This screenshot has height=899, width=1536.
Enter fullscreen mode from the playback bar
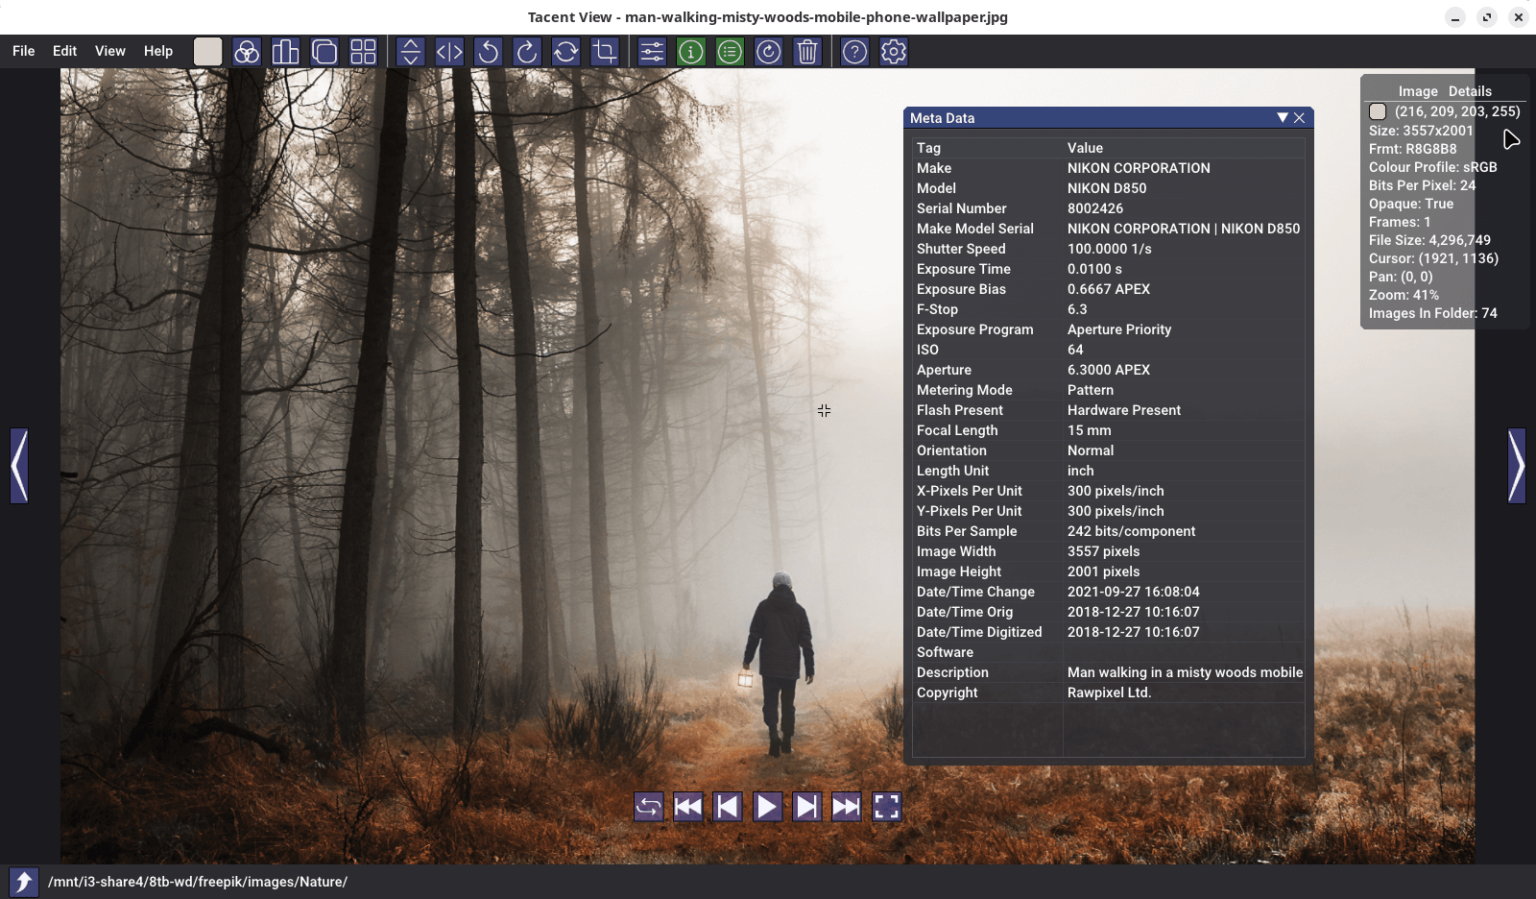tap(886, 806)
